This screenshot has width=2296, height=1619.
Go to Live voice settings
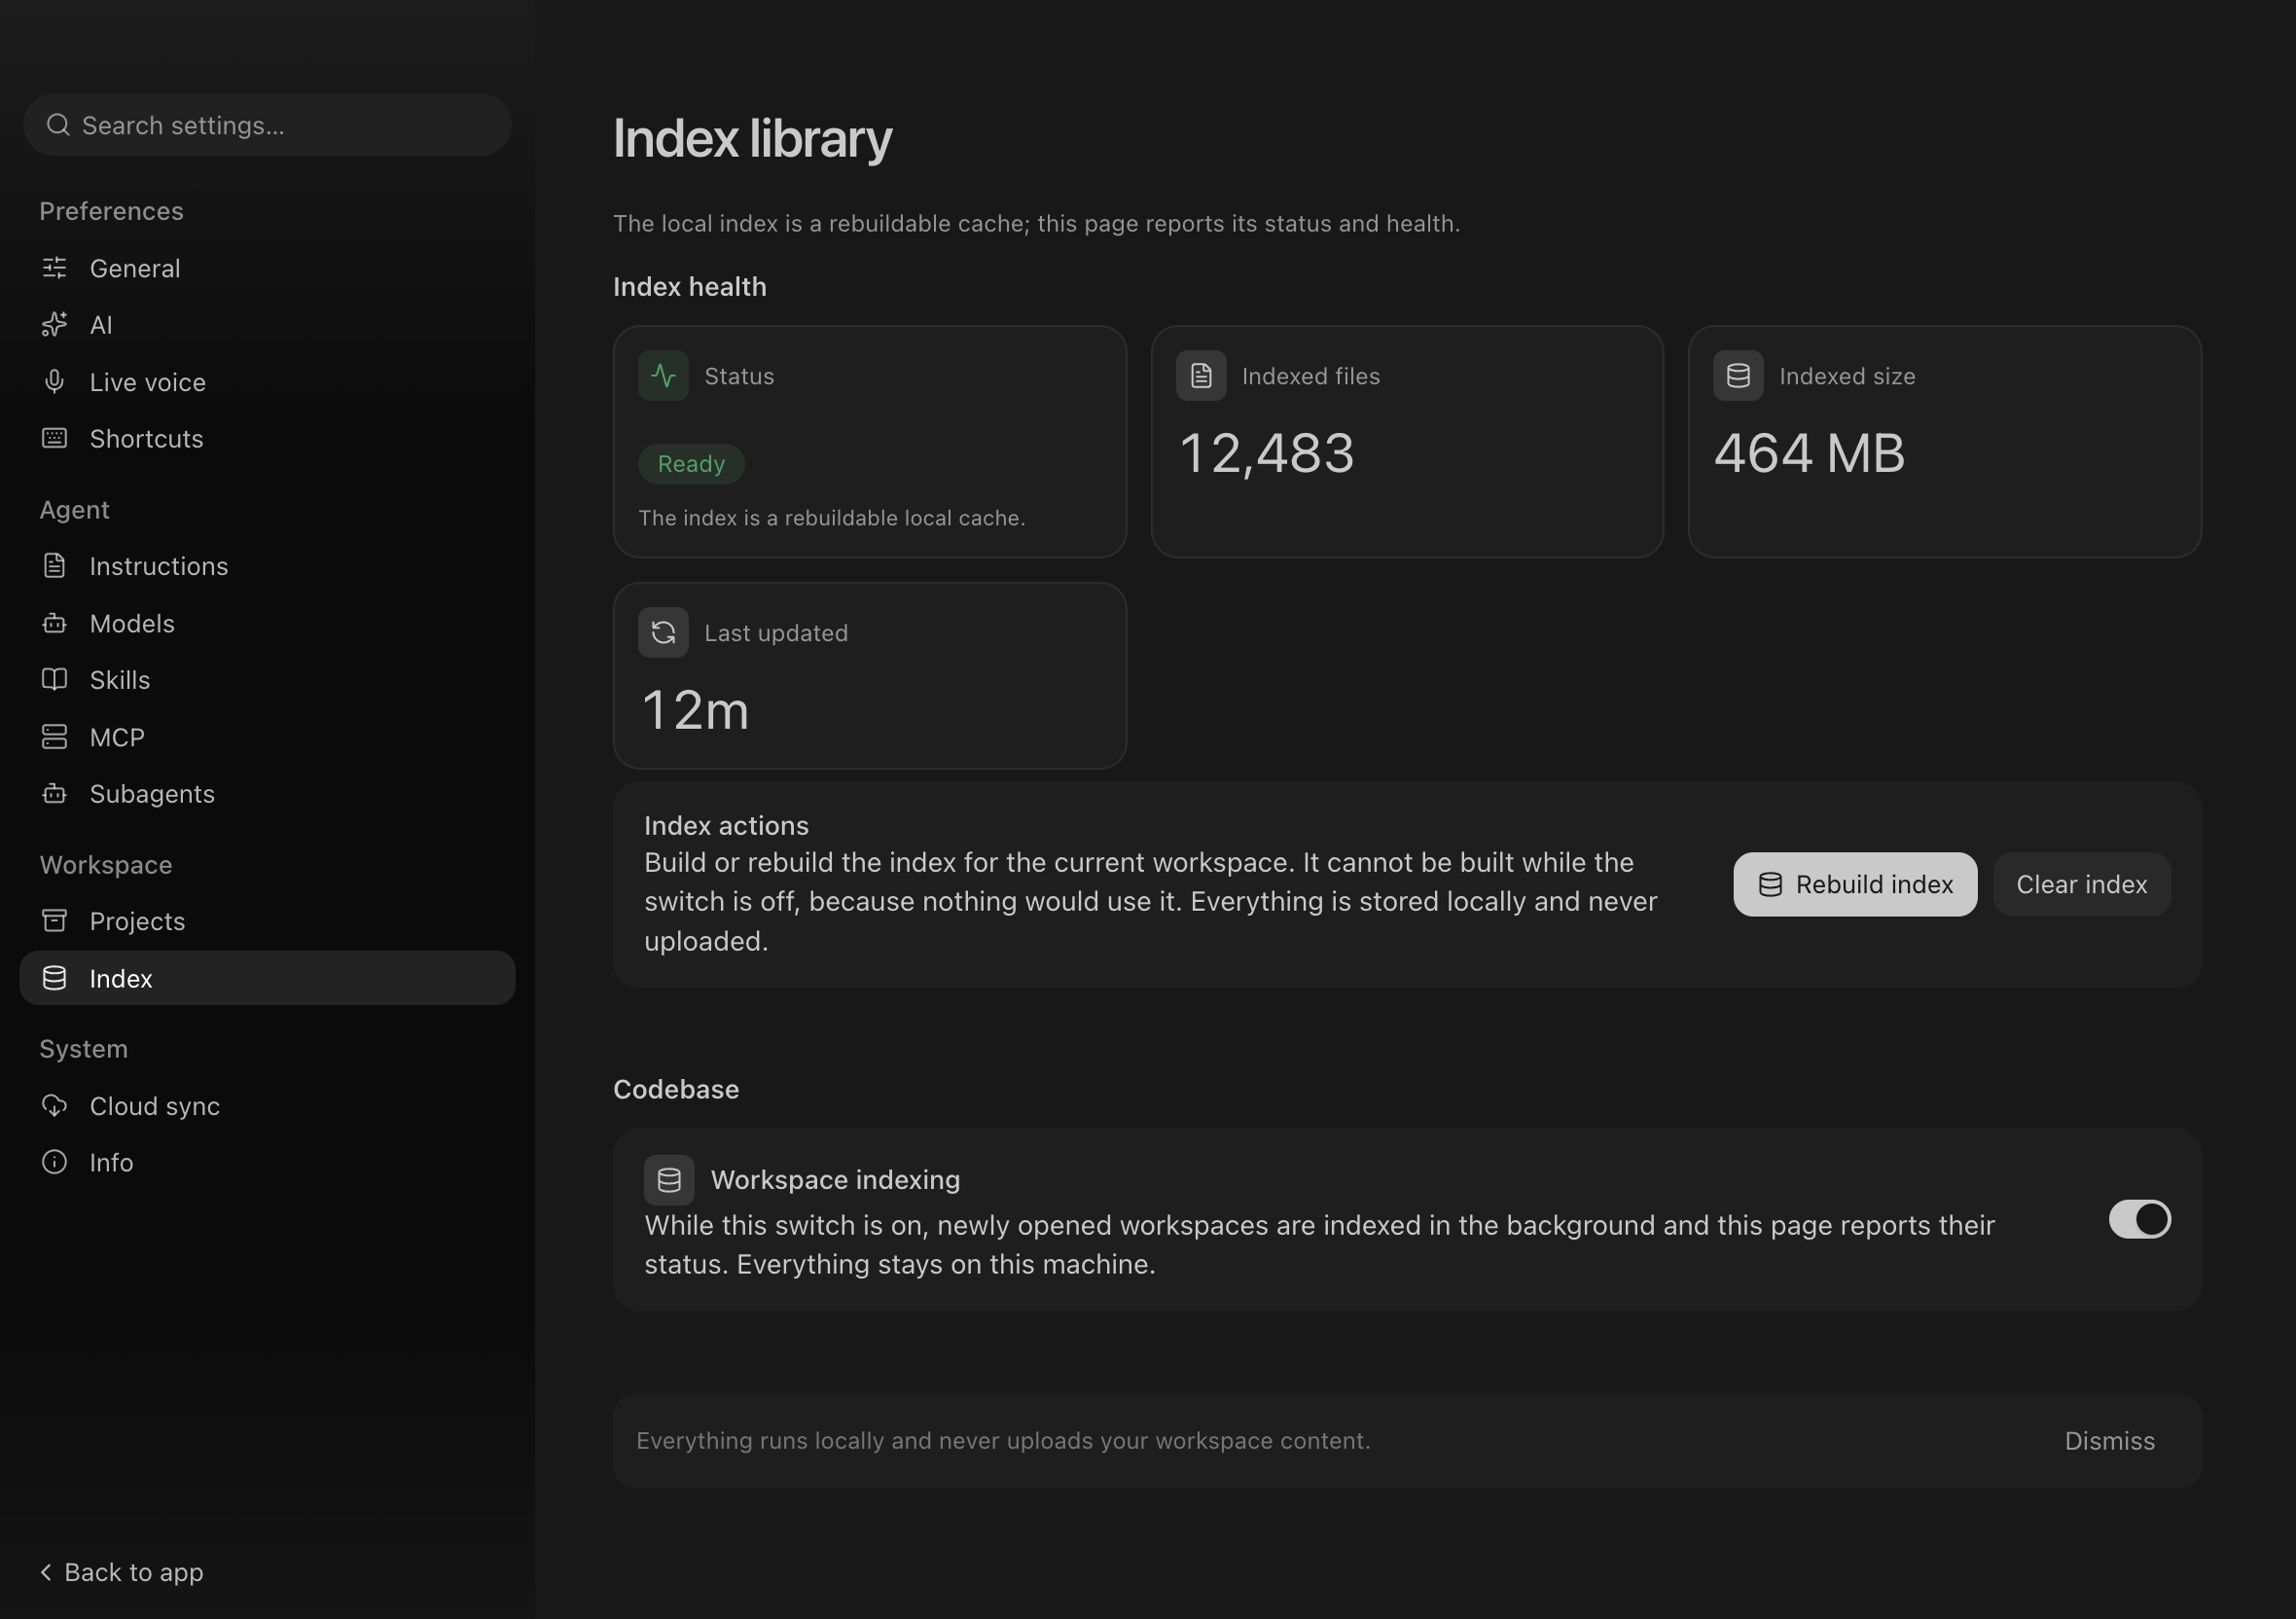coord(267,382)
